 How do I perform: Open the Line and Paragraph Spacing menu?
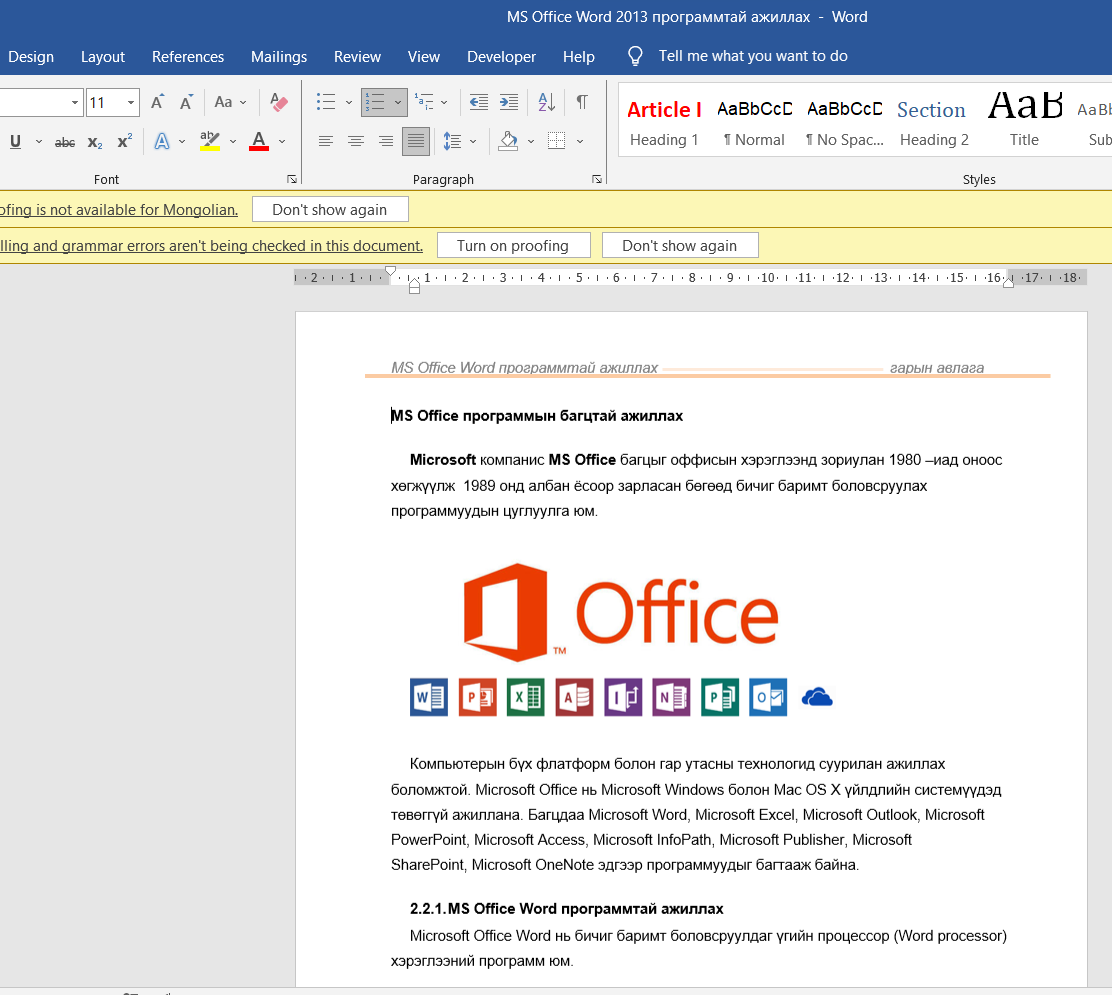point(460,141)
